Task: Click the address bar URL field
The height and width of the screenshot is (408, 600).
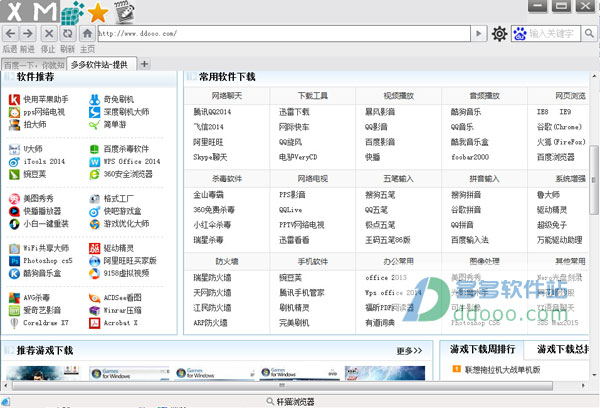Action: click(x=284, y=34)
